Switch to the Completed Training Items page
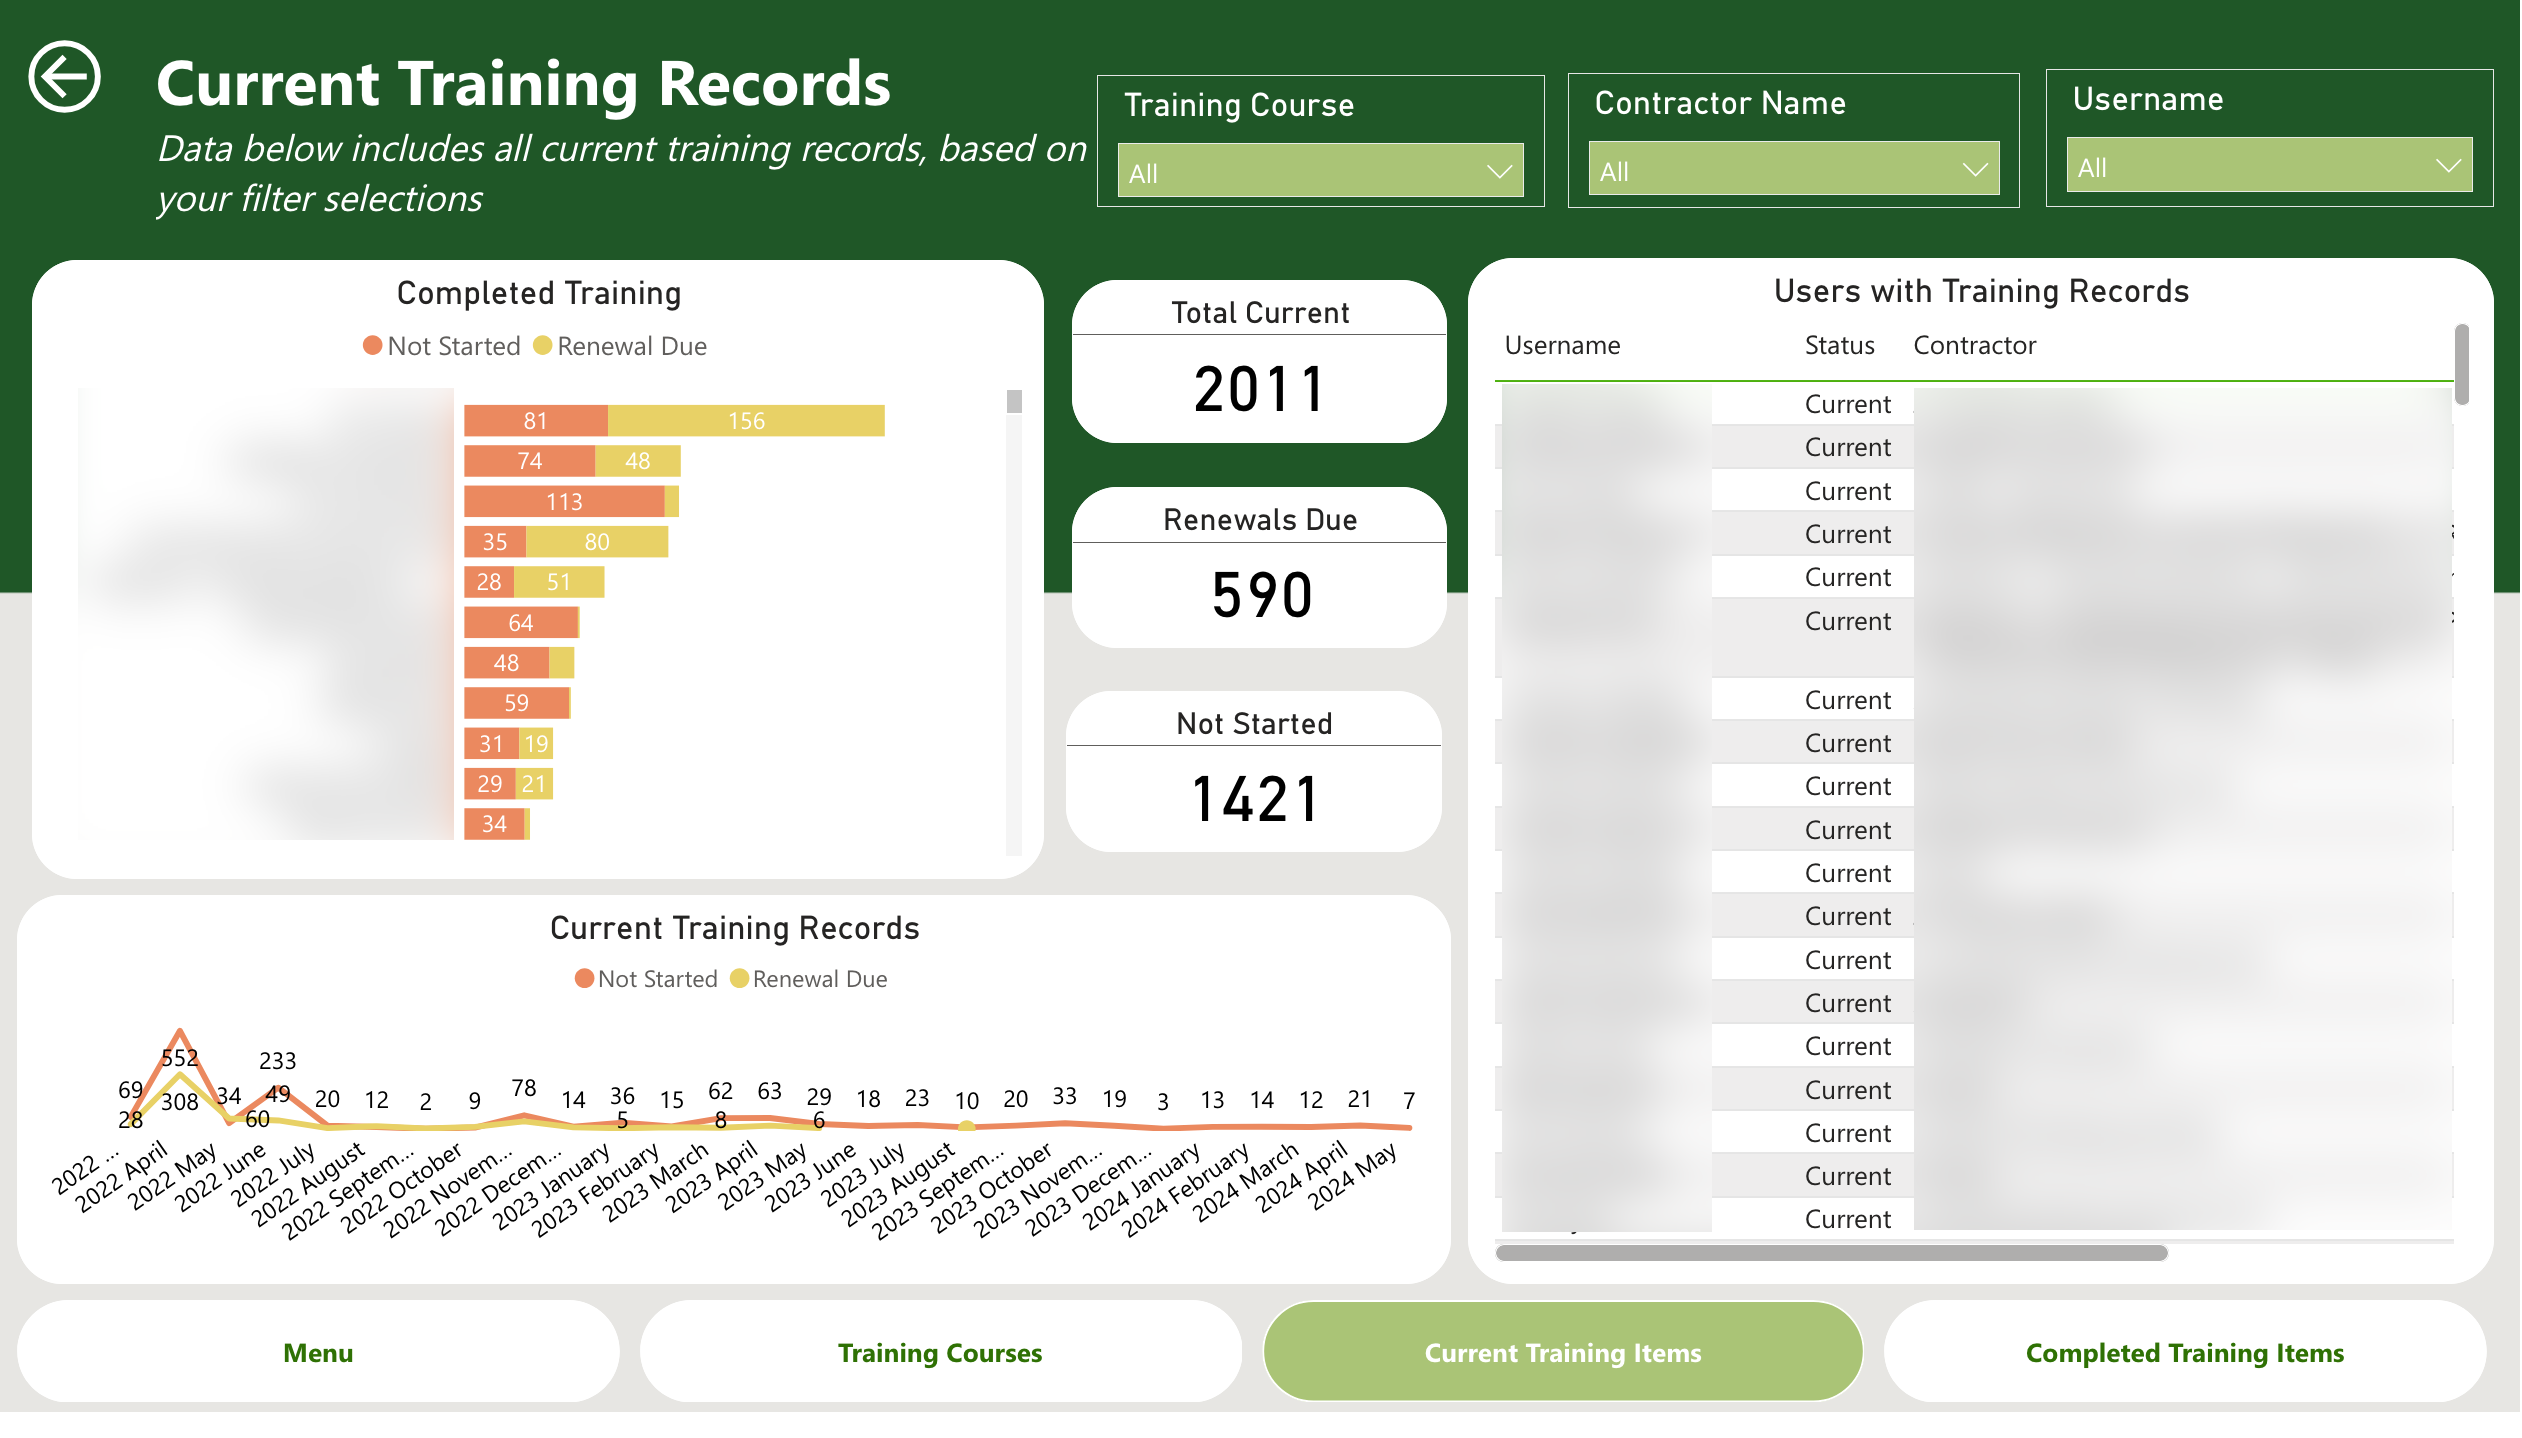The height and width of the screenshot is (1438, 2522). coord(2184,1351)
